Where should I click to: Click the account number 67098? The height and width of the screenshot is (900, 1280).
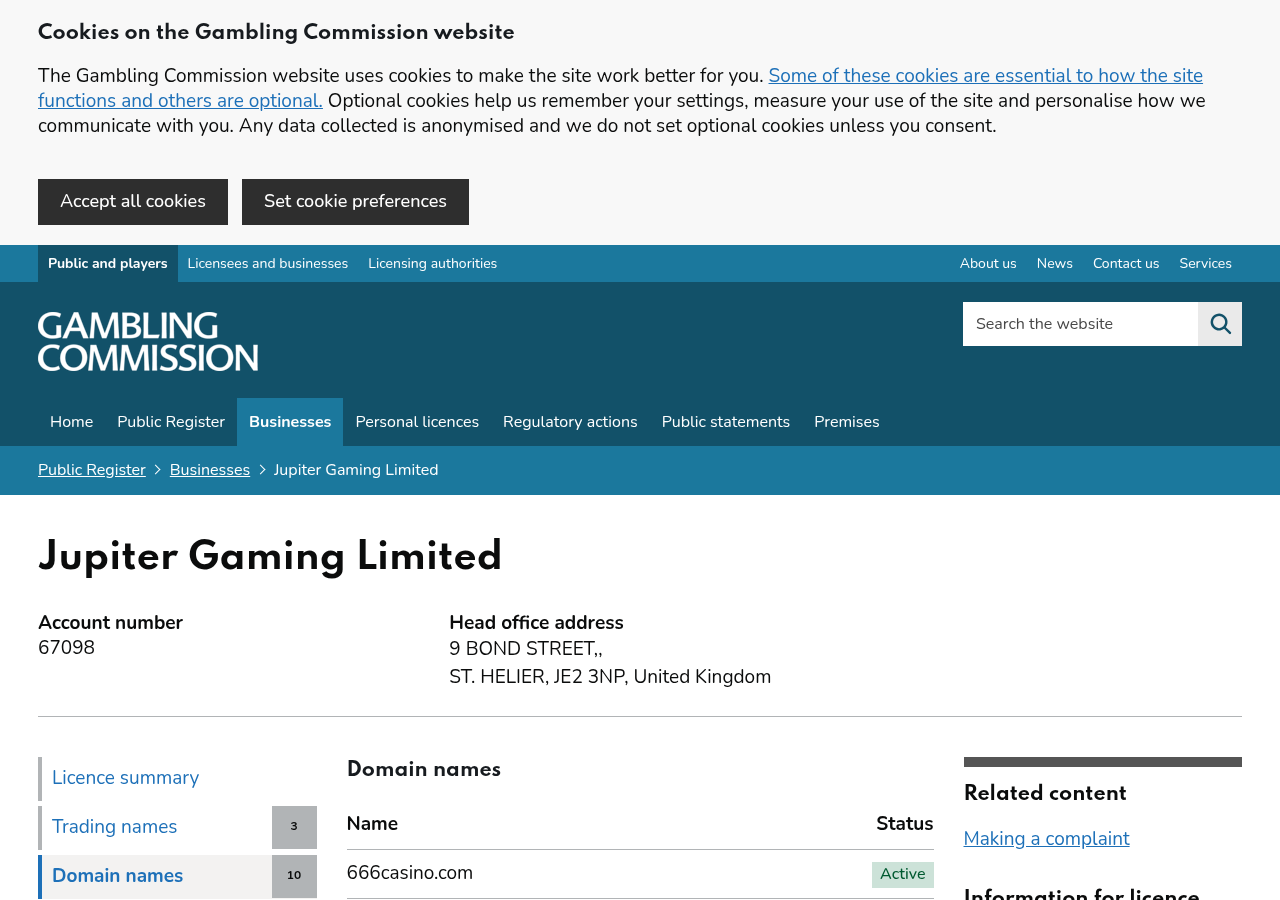point(67,648)
